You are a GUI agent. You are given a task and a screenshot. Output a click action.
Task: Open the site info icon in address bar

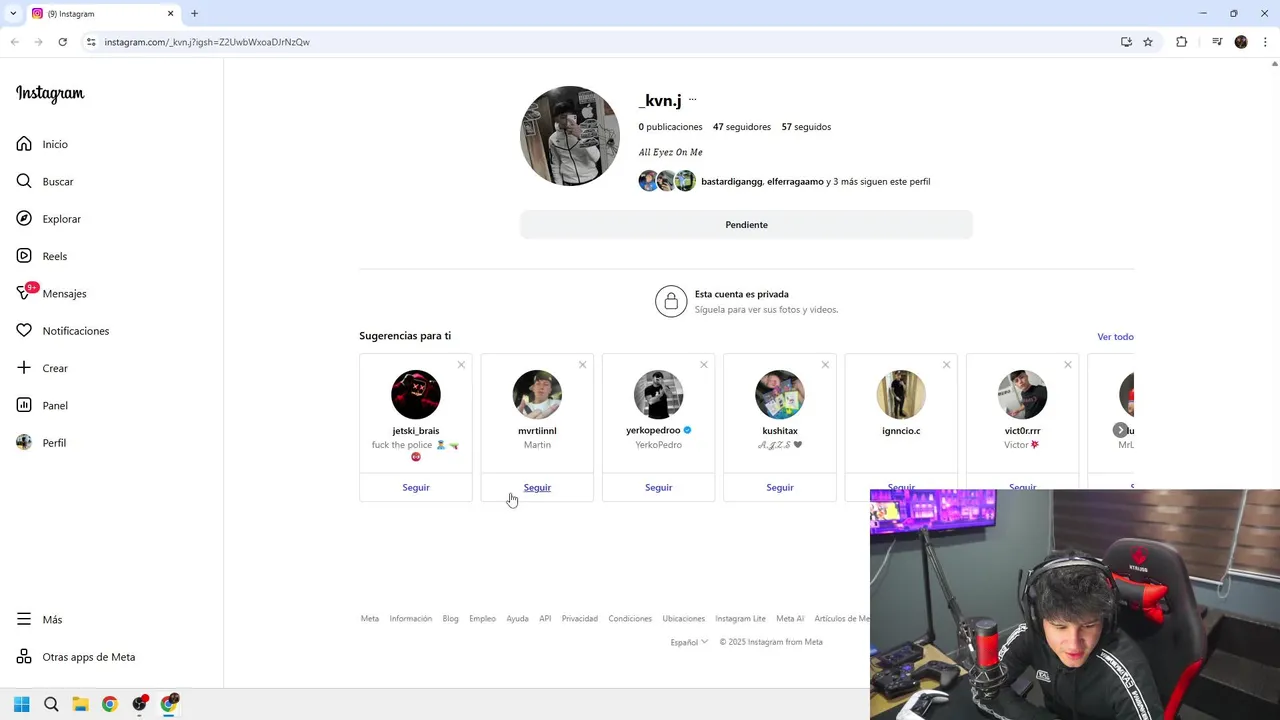click(91, 42)
